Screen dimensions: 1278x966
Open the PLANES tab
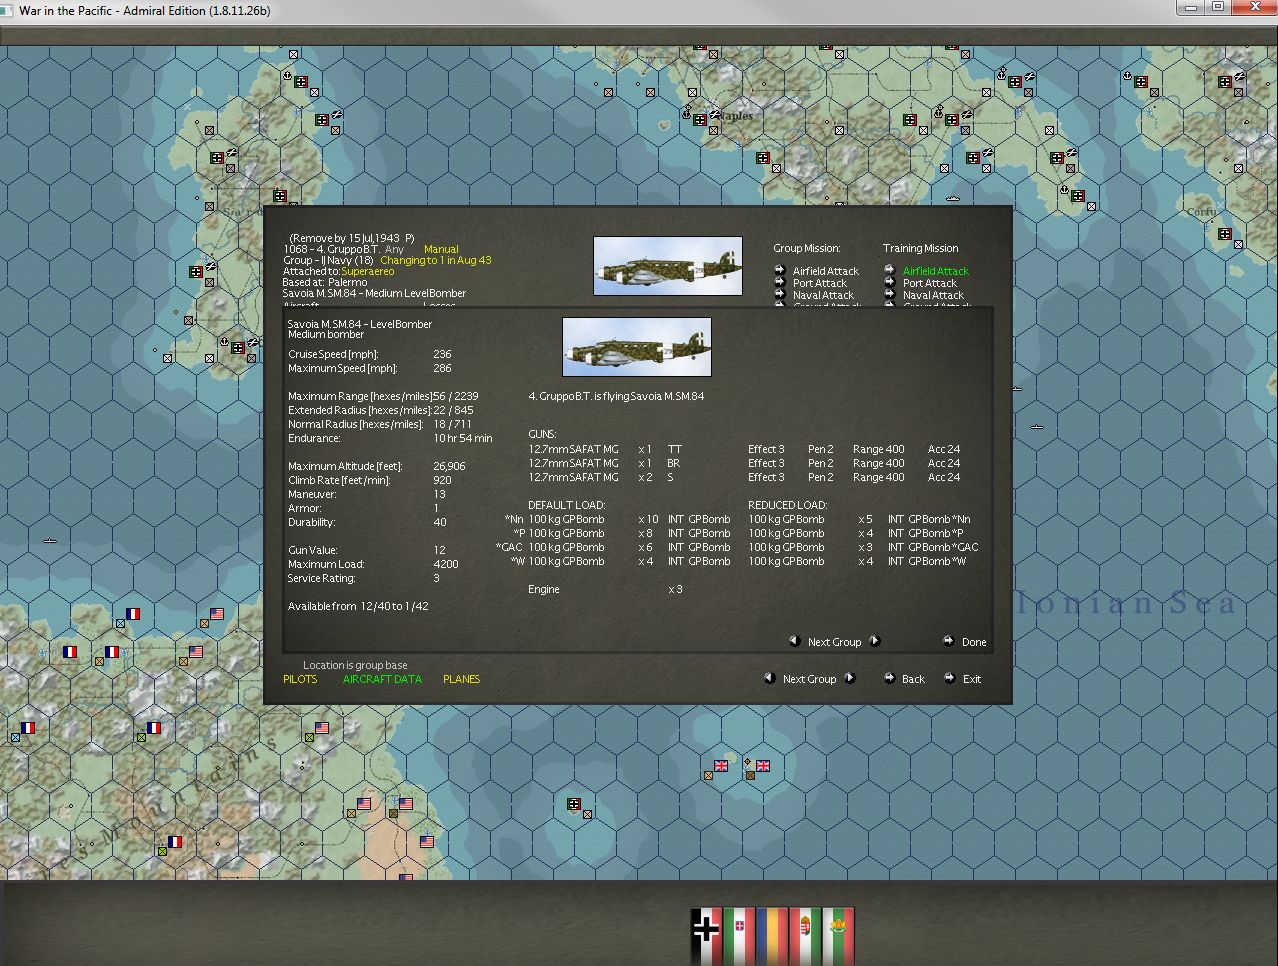[x=461, y=679]
